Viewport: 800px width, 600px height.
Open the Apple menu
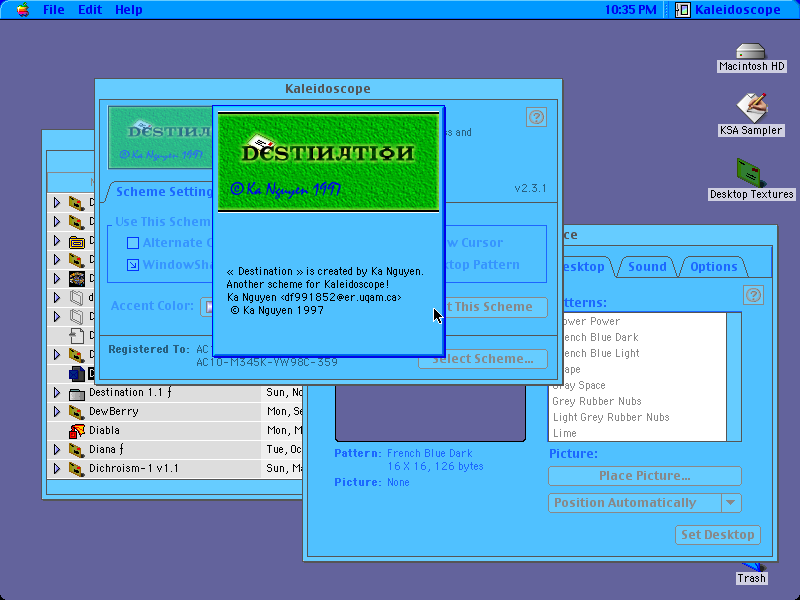(22, 10)
